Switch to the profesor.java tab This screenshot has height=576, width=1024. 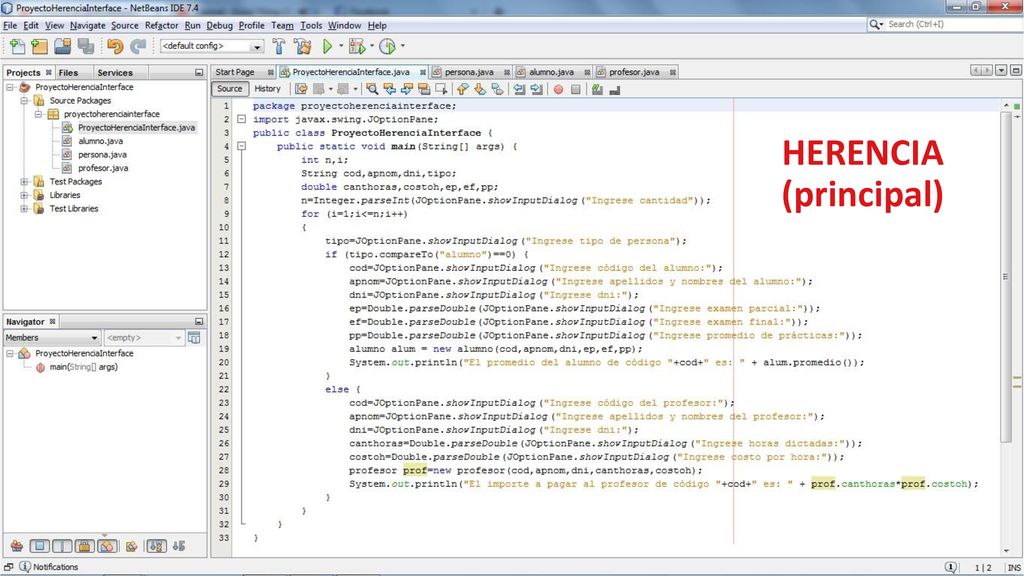click(634, 72)
